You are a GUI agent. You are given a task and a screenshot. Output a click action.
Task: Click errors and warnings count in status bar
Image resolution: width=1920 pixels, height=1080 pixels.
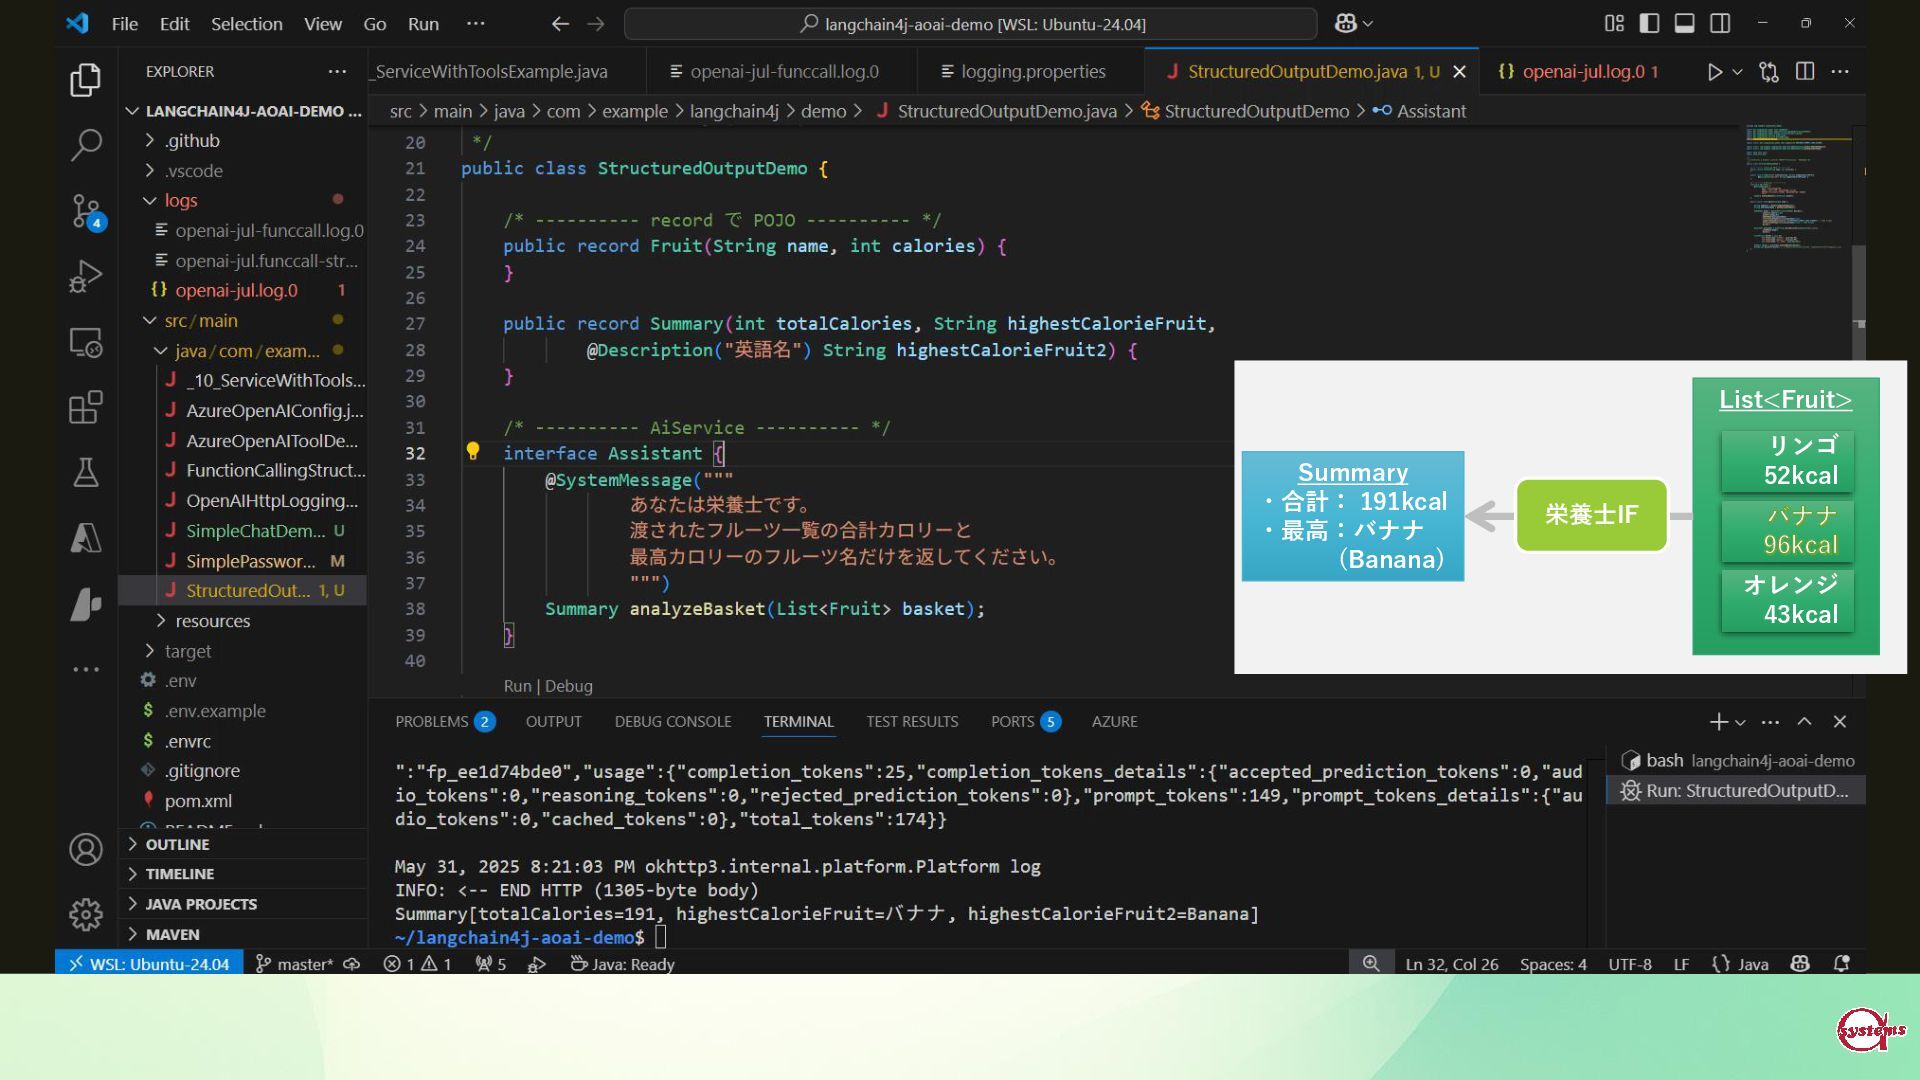[x=418, y=964]
